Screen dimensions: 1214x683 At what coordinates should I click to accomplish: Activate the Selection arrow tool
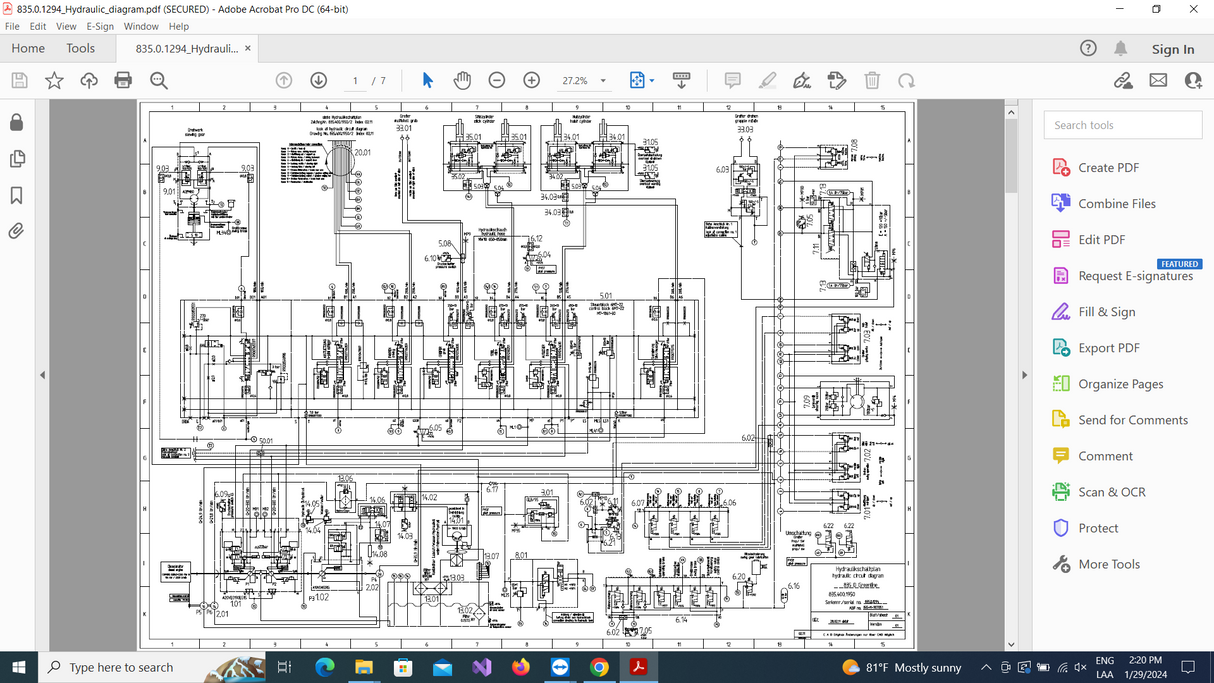pos(428,80)
